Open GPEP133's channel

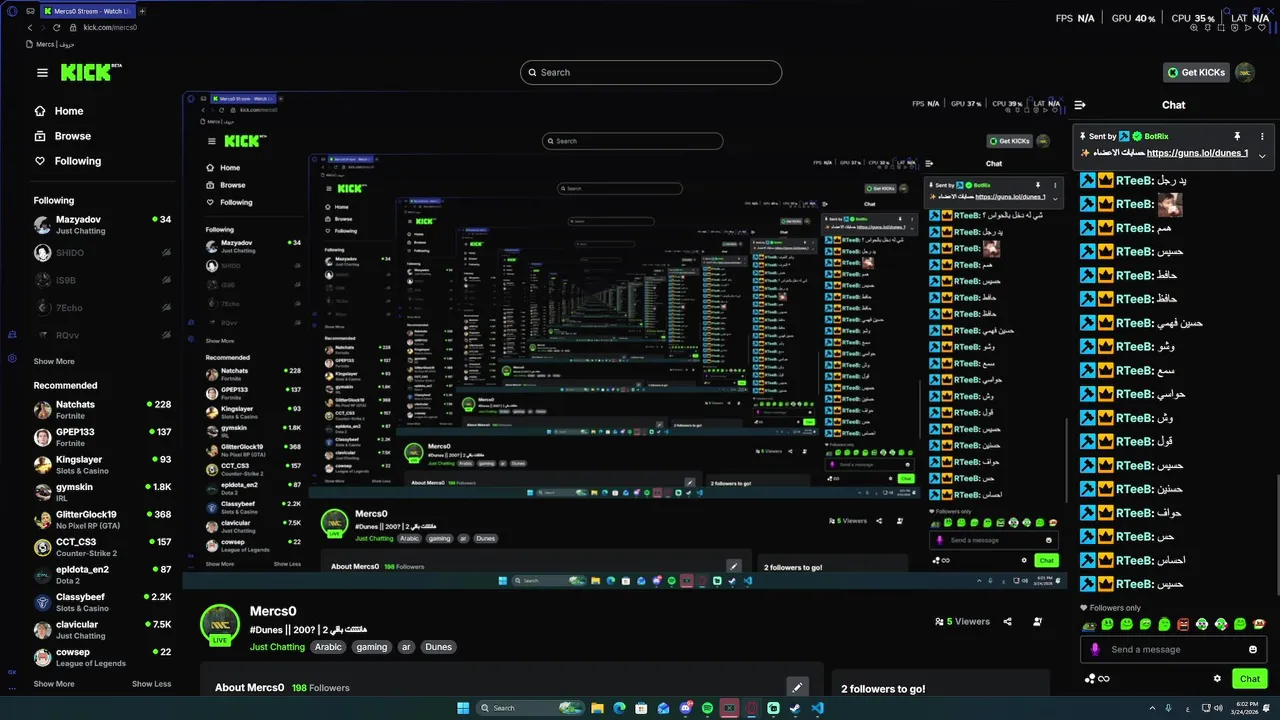102,437
